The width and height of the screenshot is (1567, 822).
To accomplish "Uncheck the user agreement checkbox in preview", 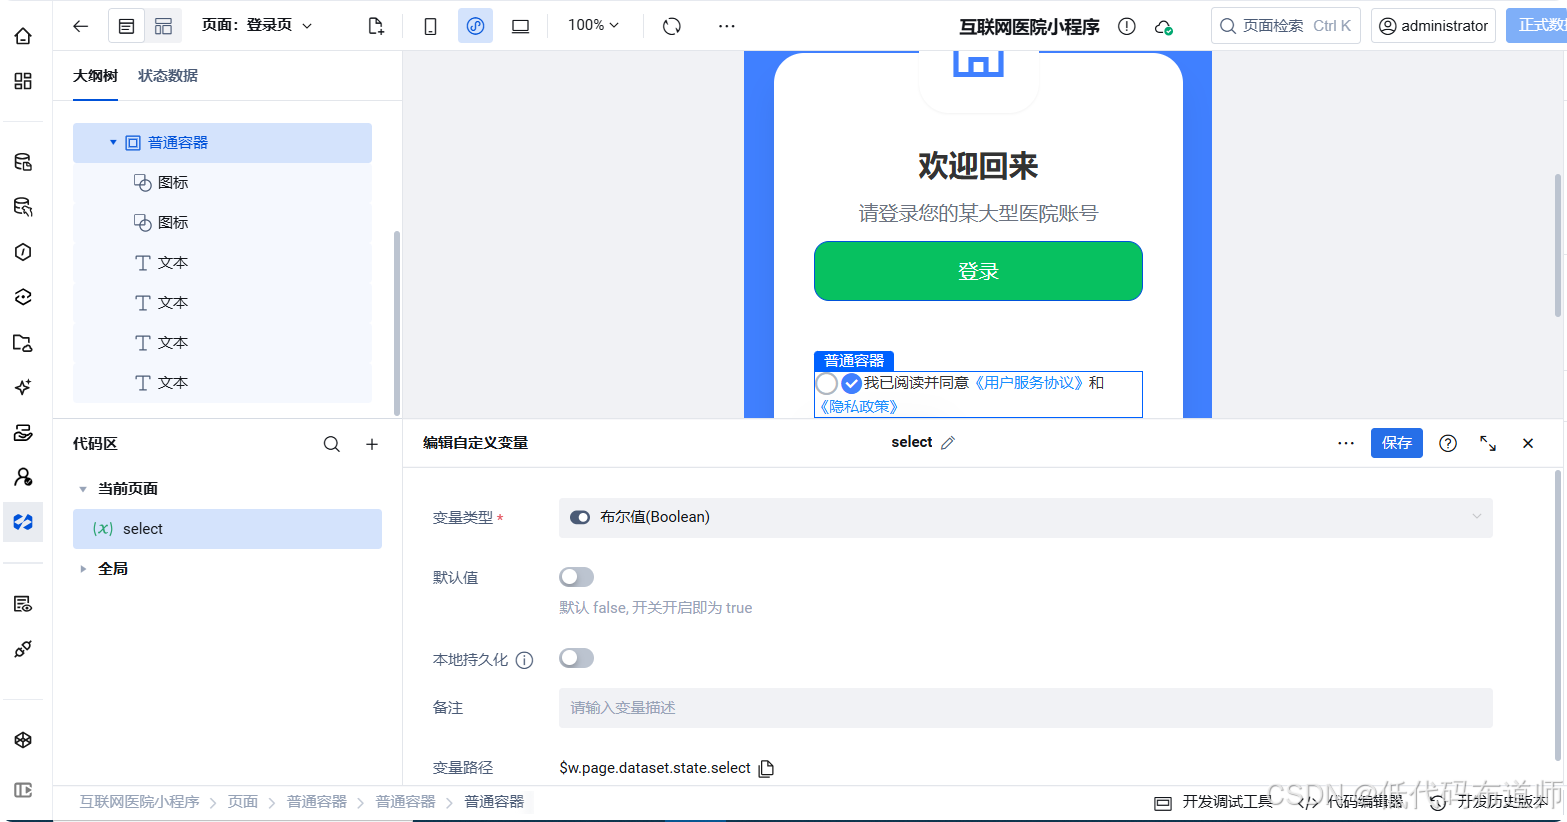I will coord(851,383).
